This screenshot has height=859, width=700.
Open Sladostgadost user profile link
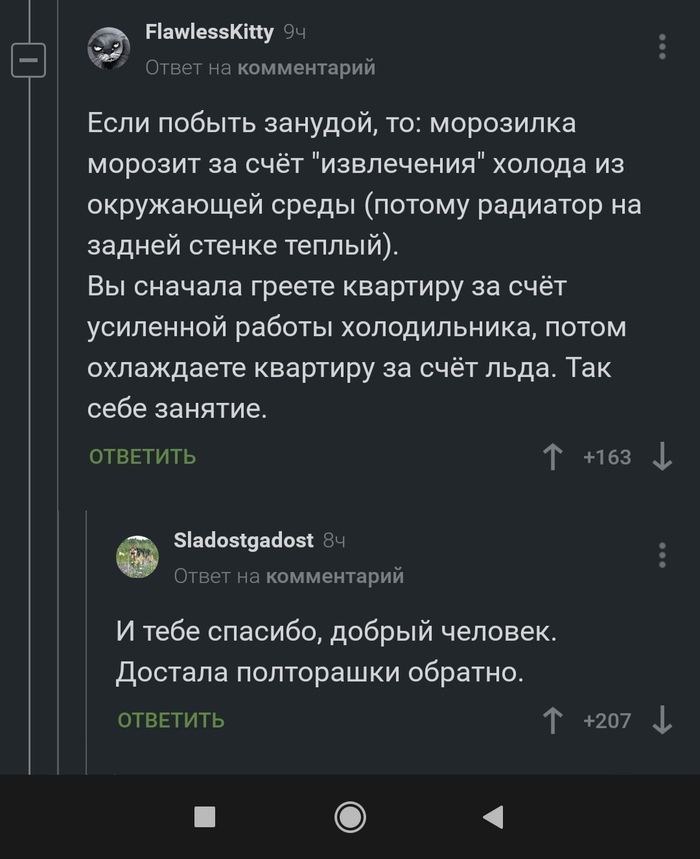[x=244, y=540]
